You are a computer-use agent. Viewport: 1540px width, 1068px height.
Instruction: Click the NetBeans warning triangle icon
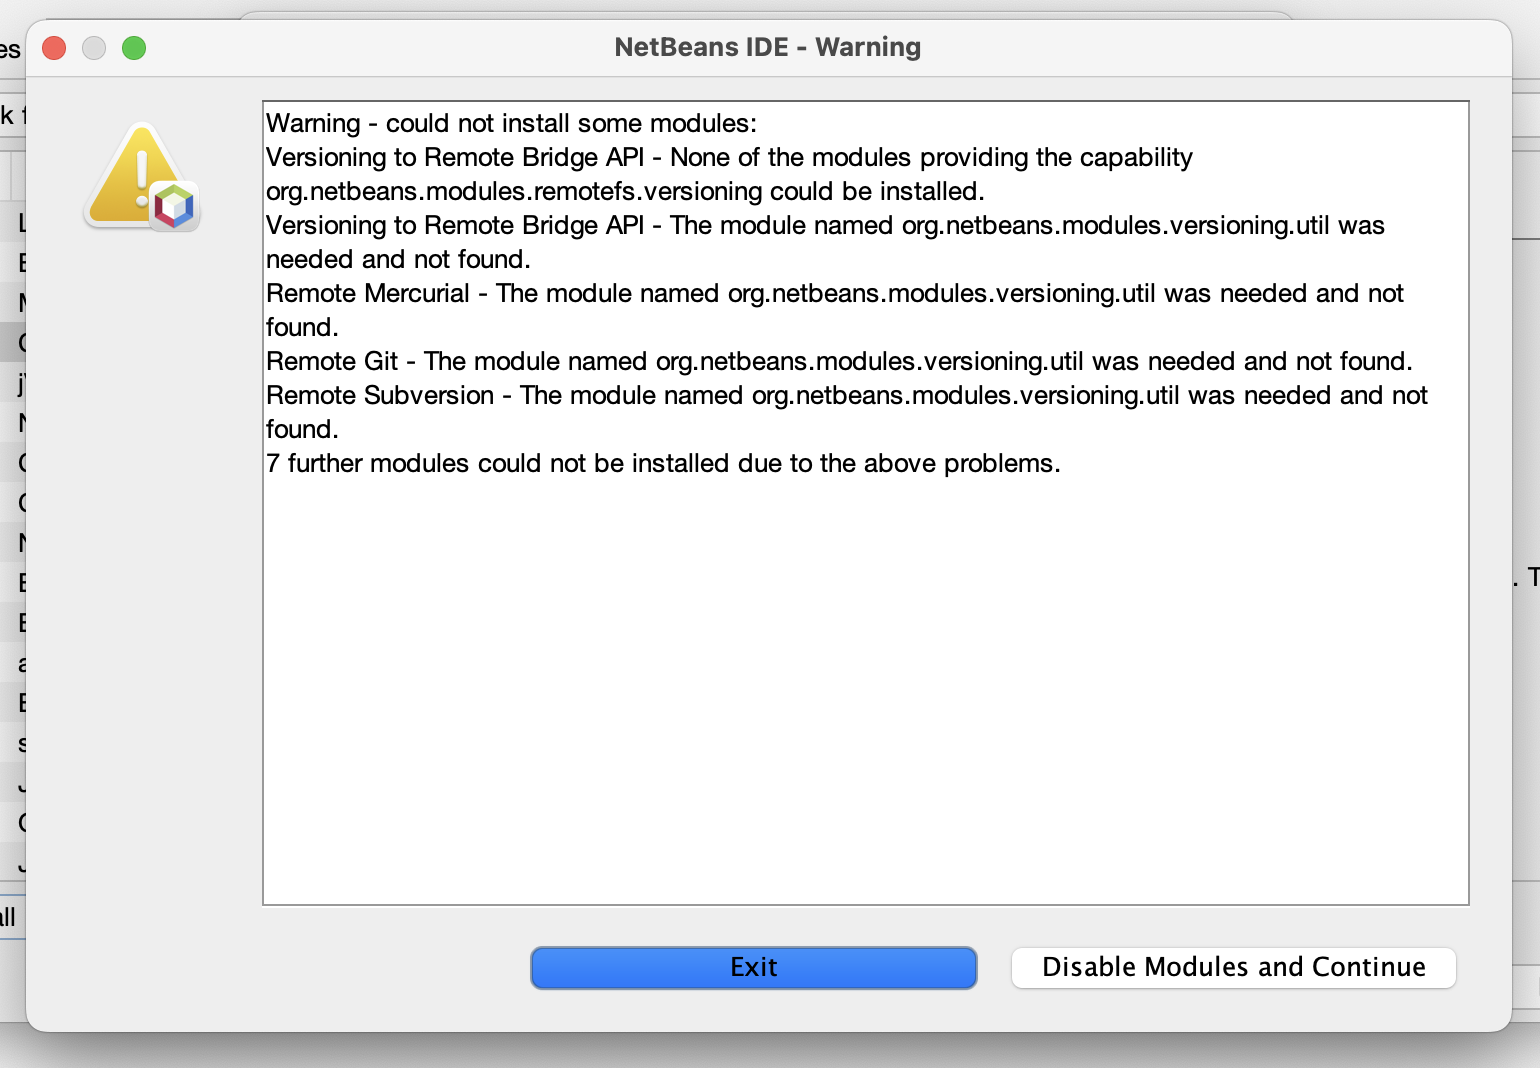142,177
